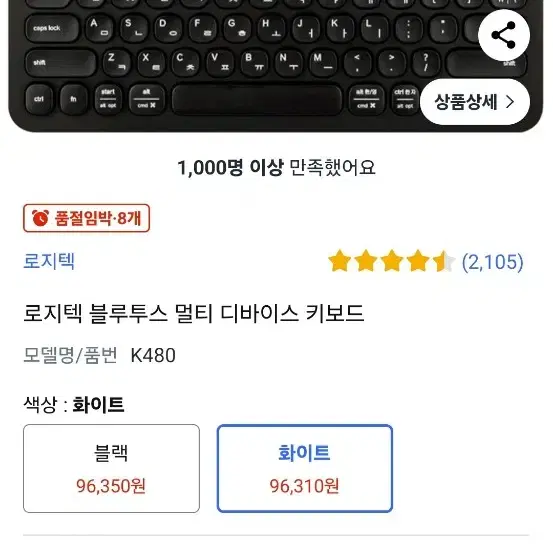This screenshot has width=553, height=553.
Task: Tap the share icon button
Action: coord(504,35)
